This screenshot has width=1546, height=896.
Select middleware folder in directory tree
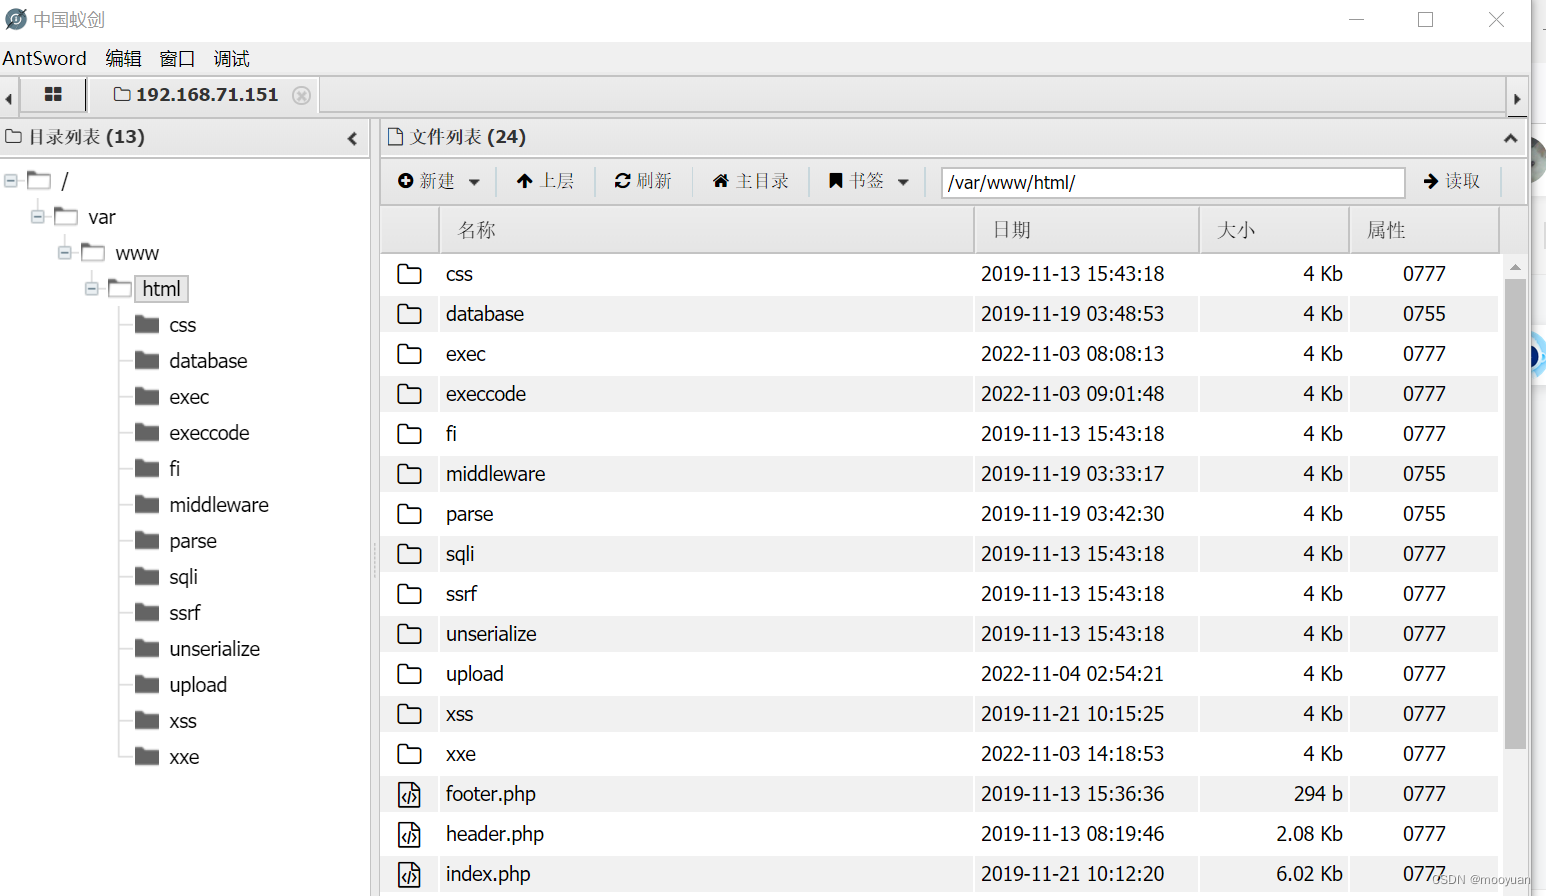pos(219,505)
